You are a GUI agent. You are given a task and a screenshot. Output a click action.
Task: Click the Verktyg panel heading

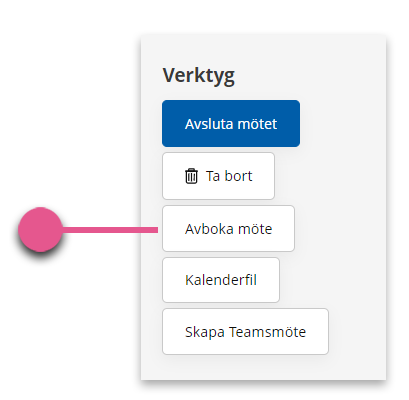click(199, 76)
